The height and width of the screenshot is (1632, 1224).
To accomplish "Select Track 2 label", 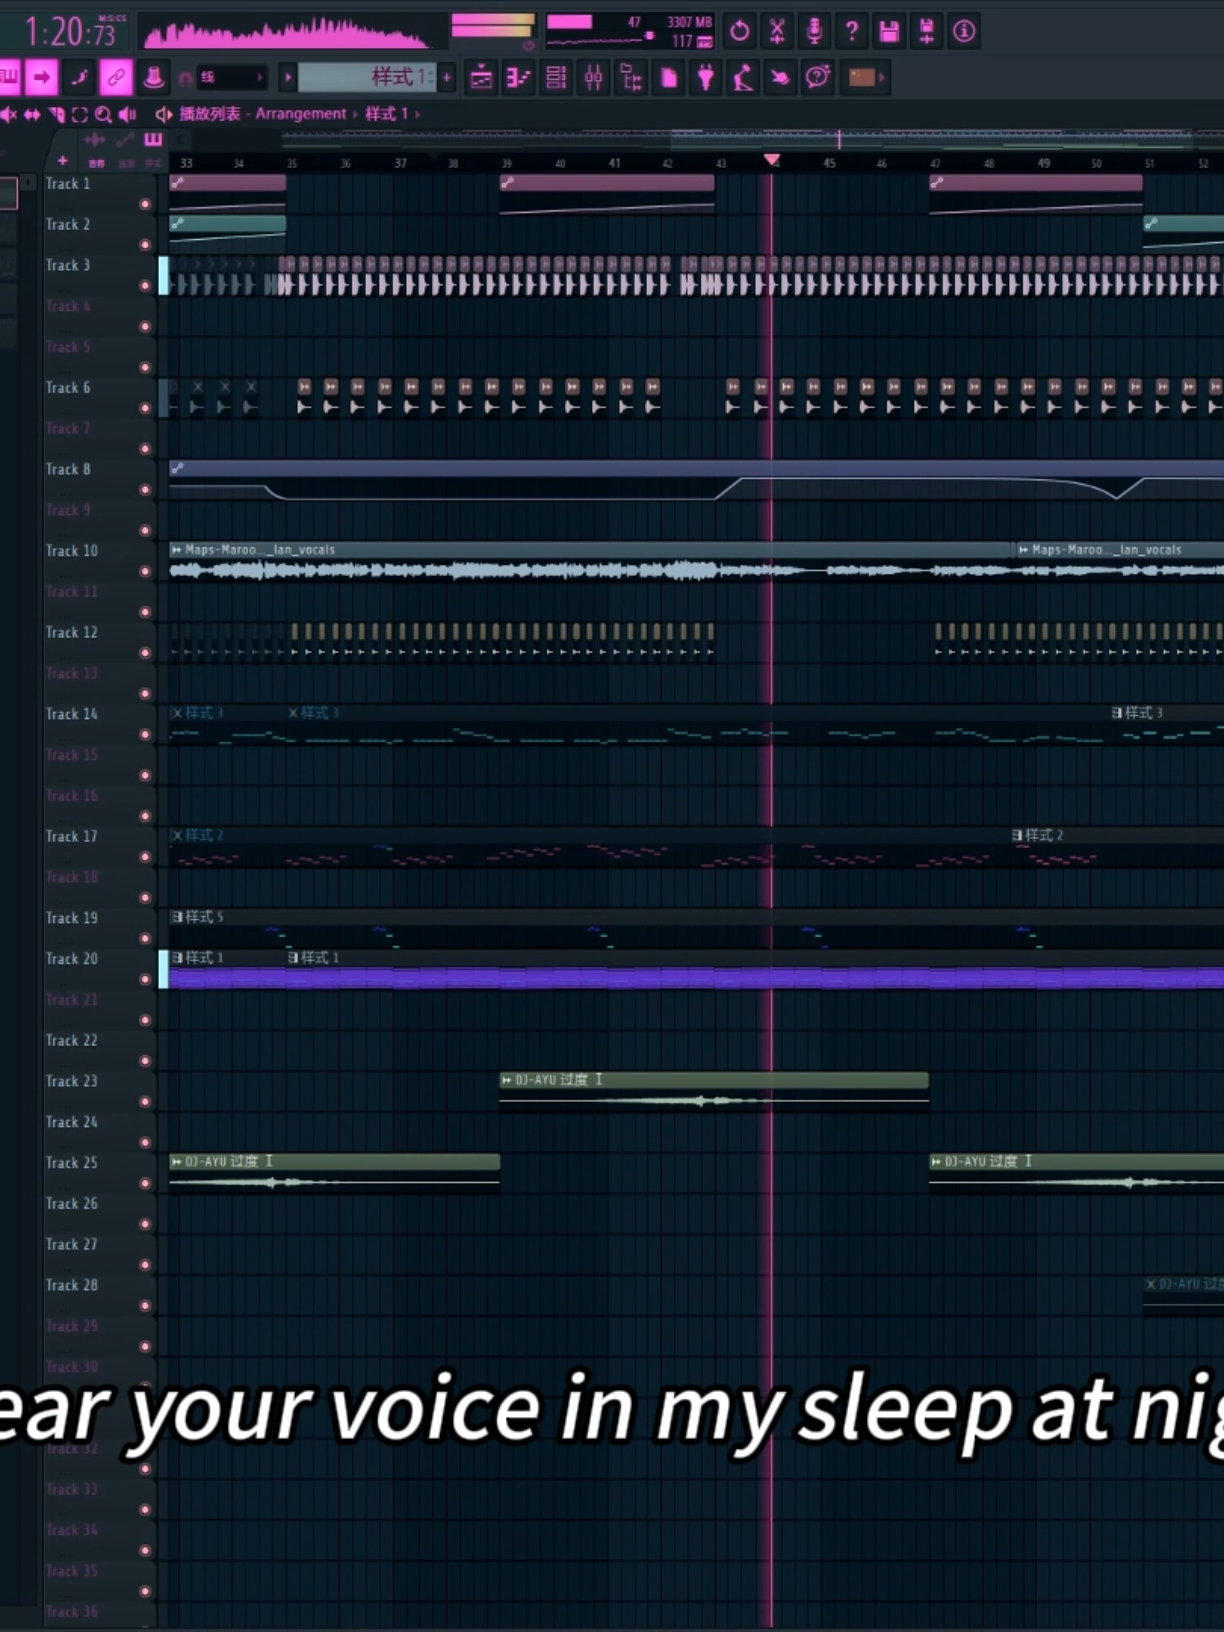I will (68, 225).
